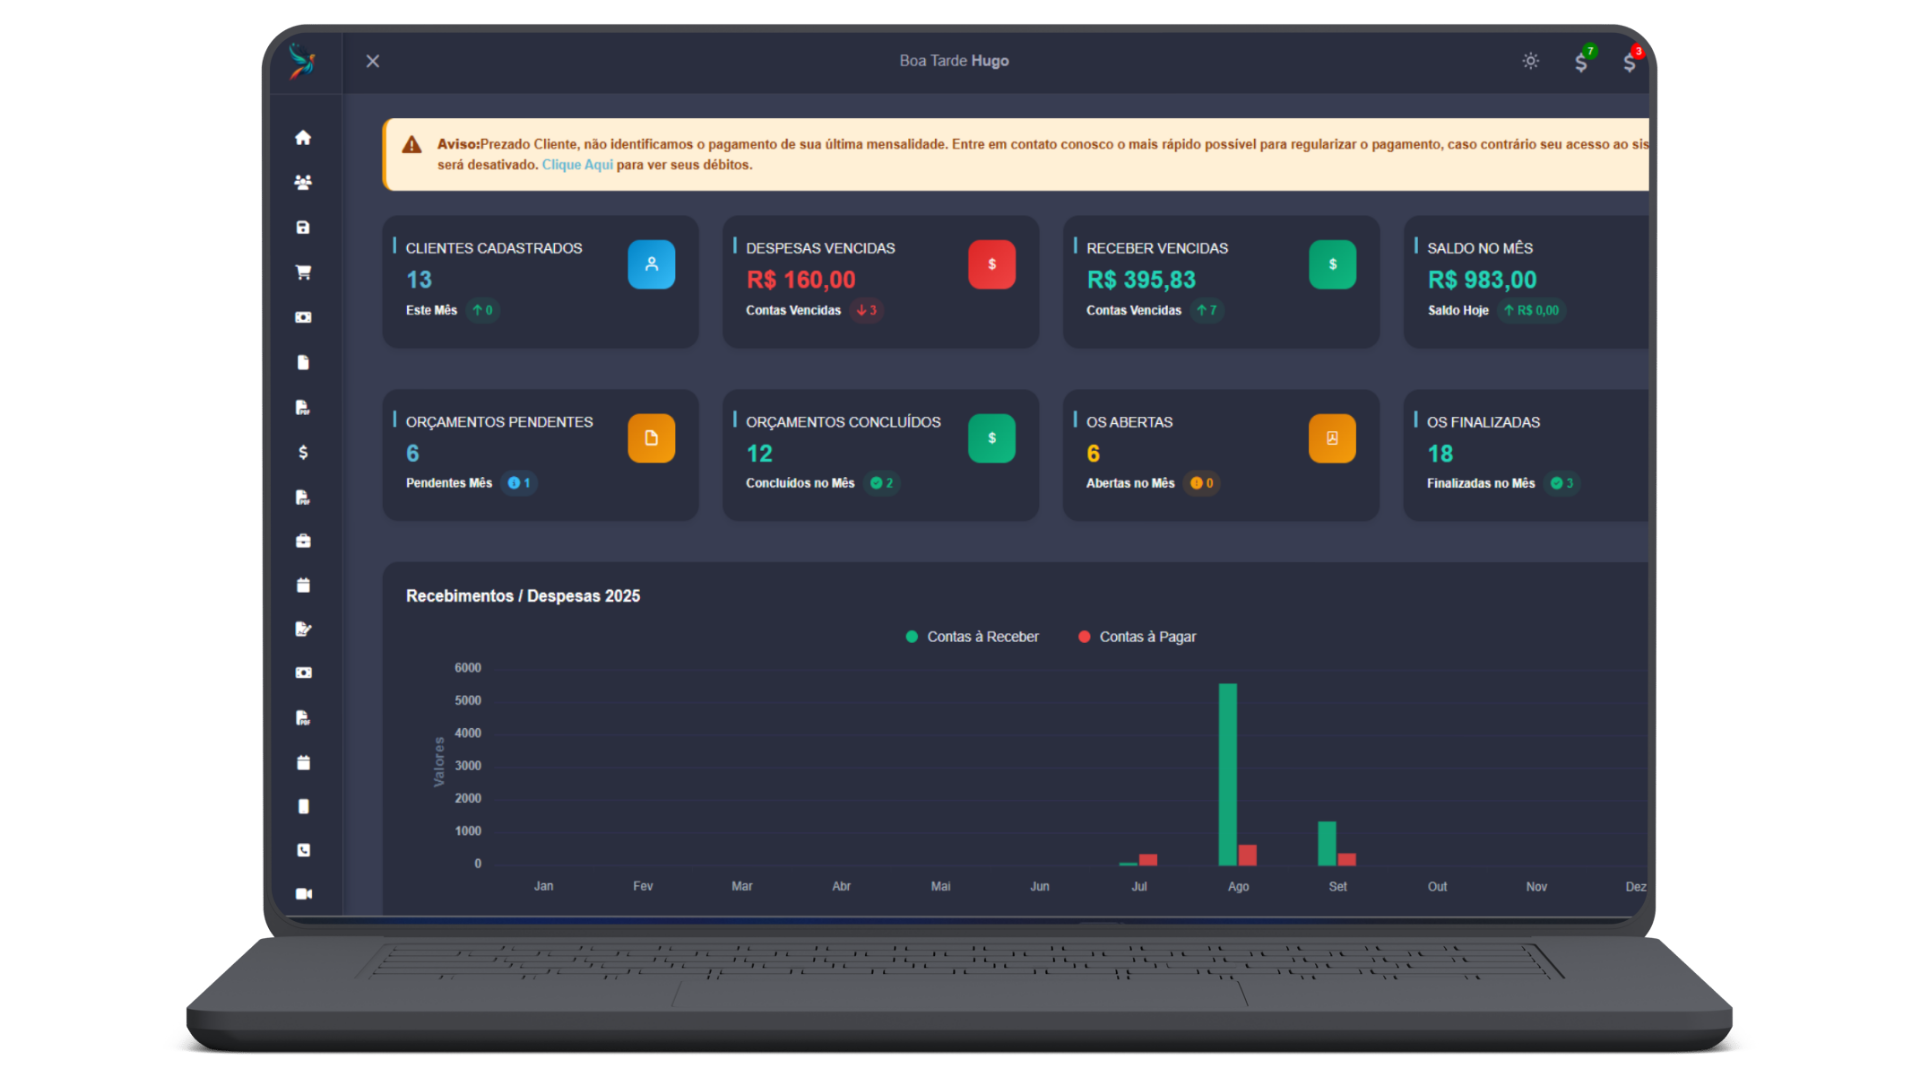1920x1080 pixels.
Task: Open the calendar icon in the sidebar
Action: click(303, 585)
